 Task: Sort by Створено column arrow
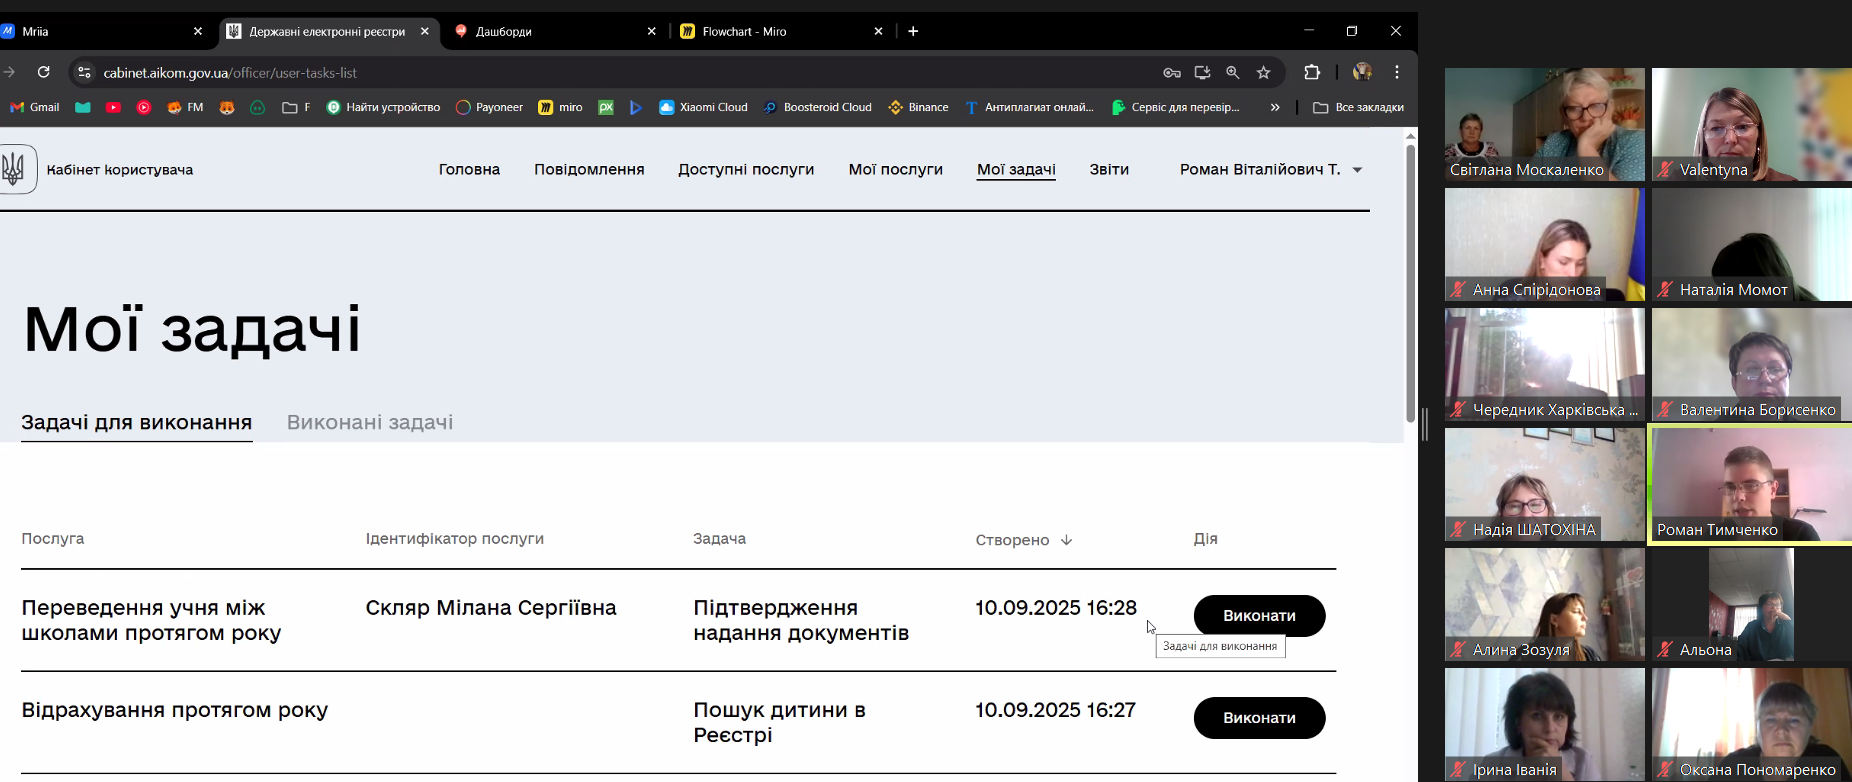coord(1066,540)
